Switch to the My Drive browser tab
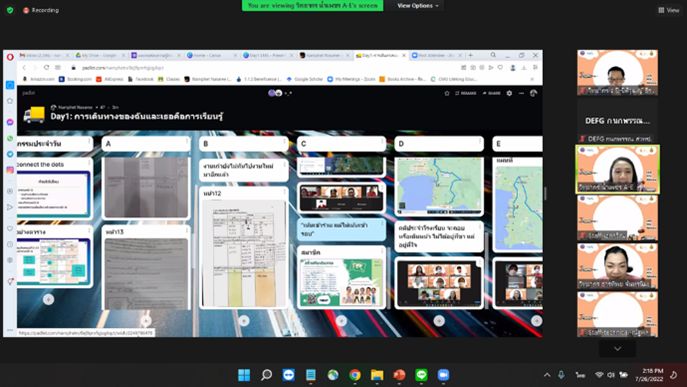Image resolution: width=687 pixels, height=387 pixels. click(100, 56)
